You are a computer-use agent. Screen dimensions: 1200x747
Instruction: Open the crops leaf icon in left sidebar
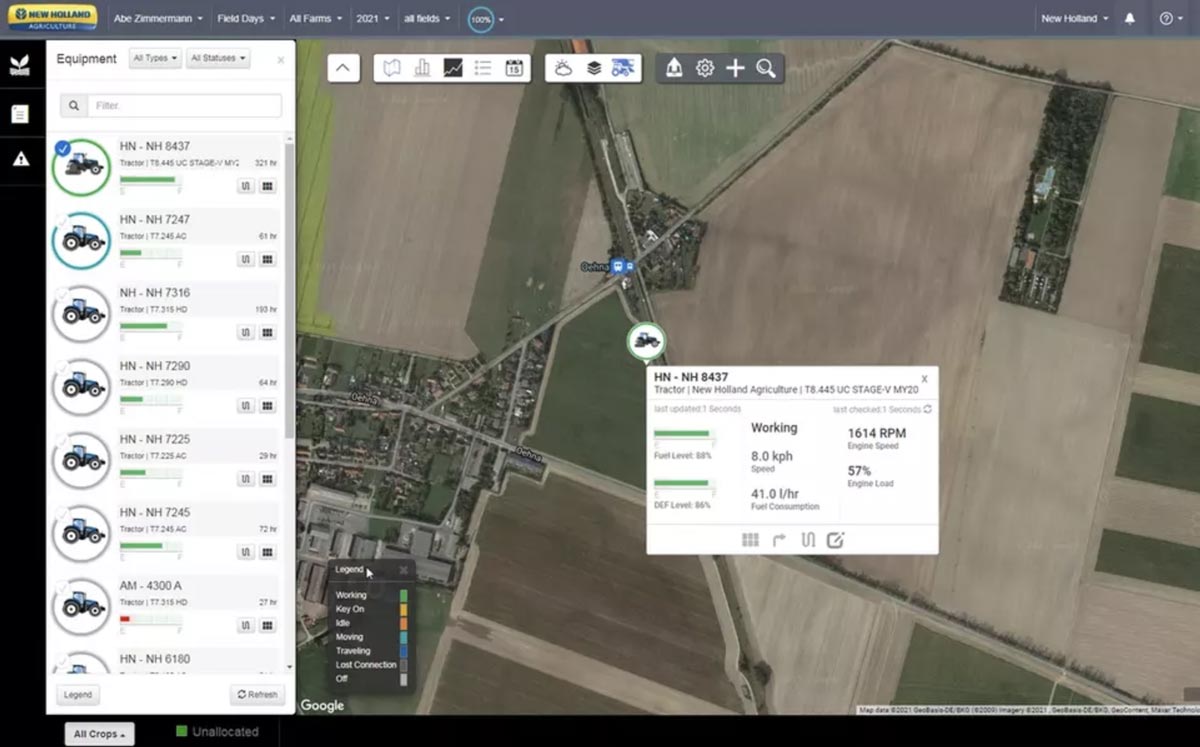[20, 67]
